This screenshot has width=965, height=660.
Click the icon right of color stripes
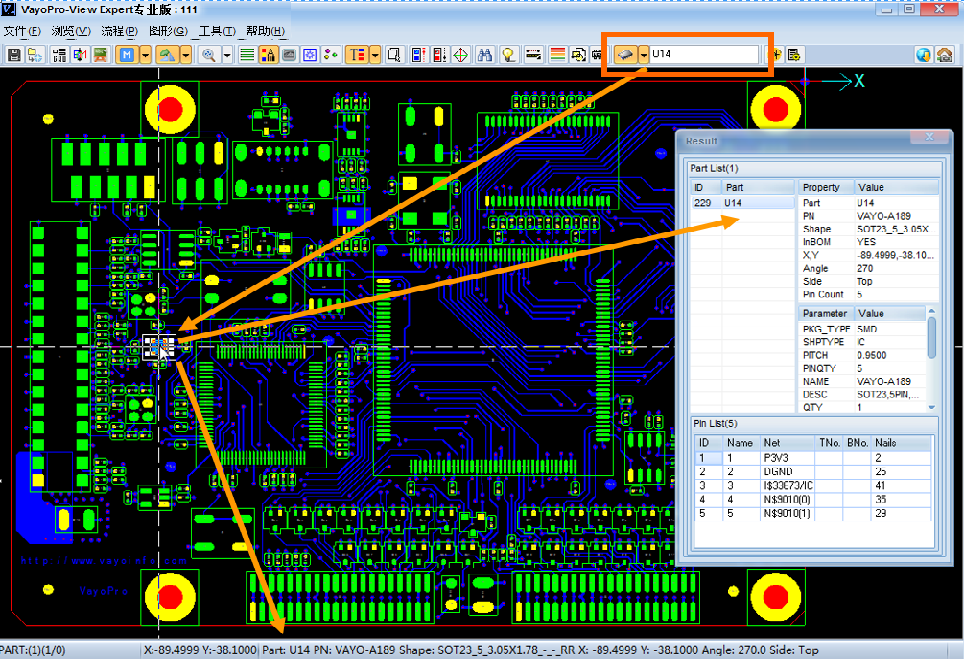(x=579, y=55)
